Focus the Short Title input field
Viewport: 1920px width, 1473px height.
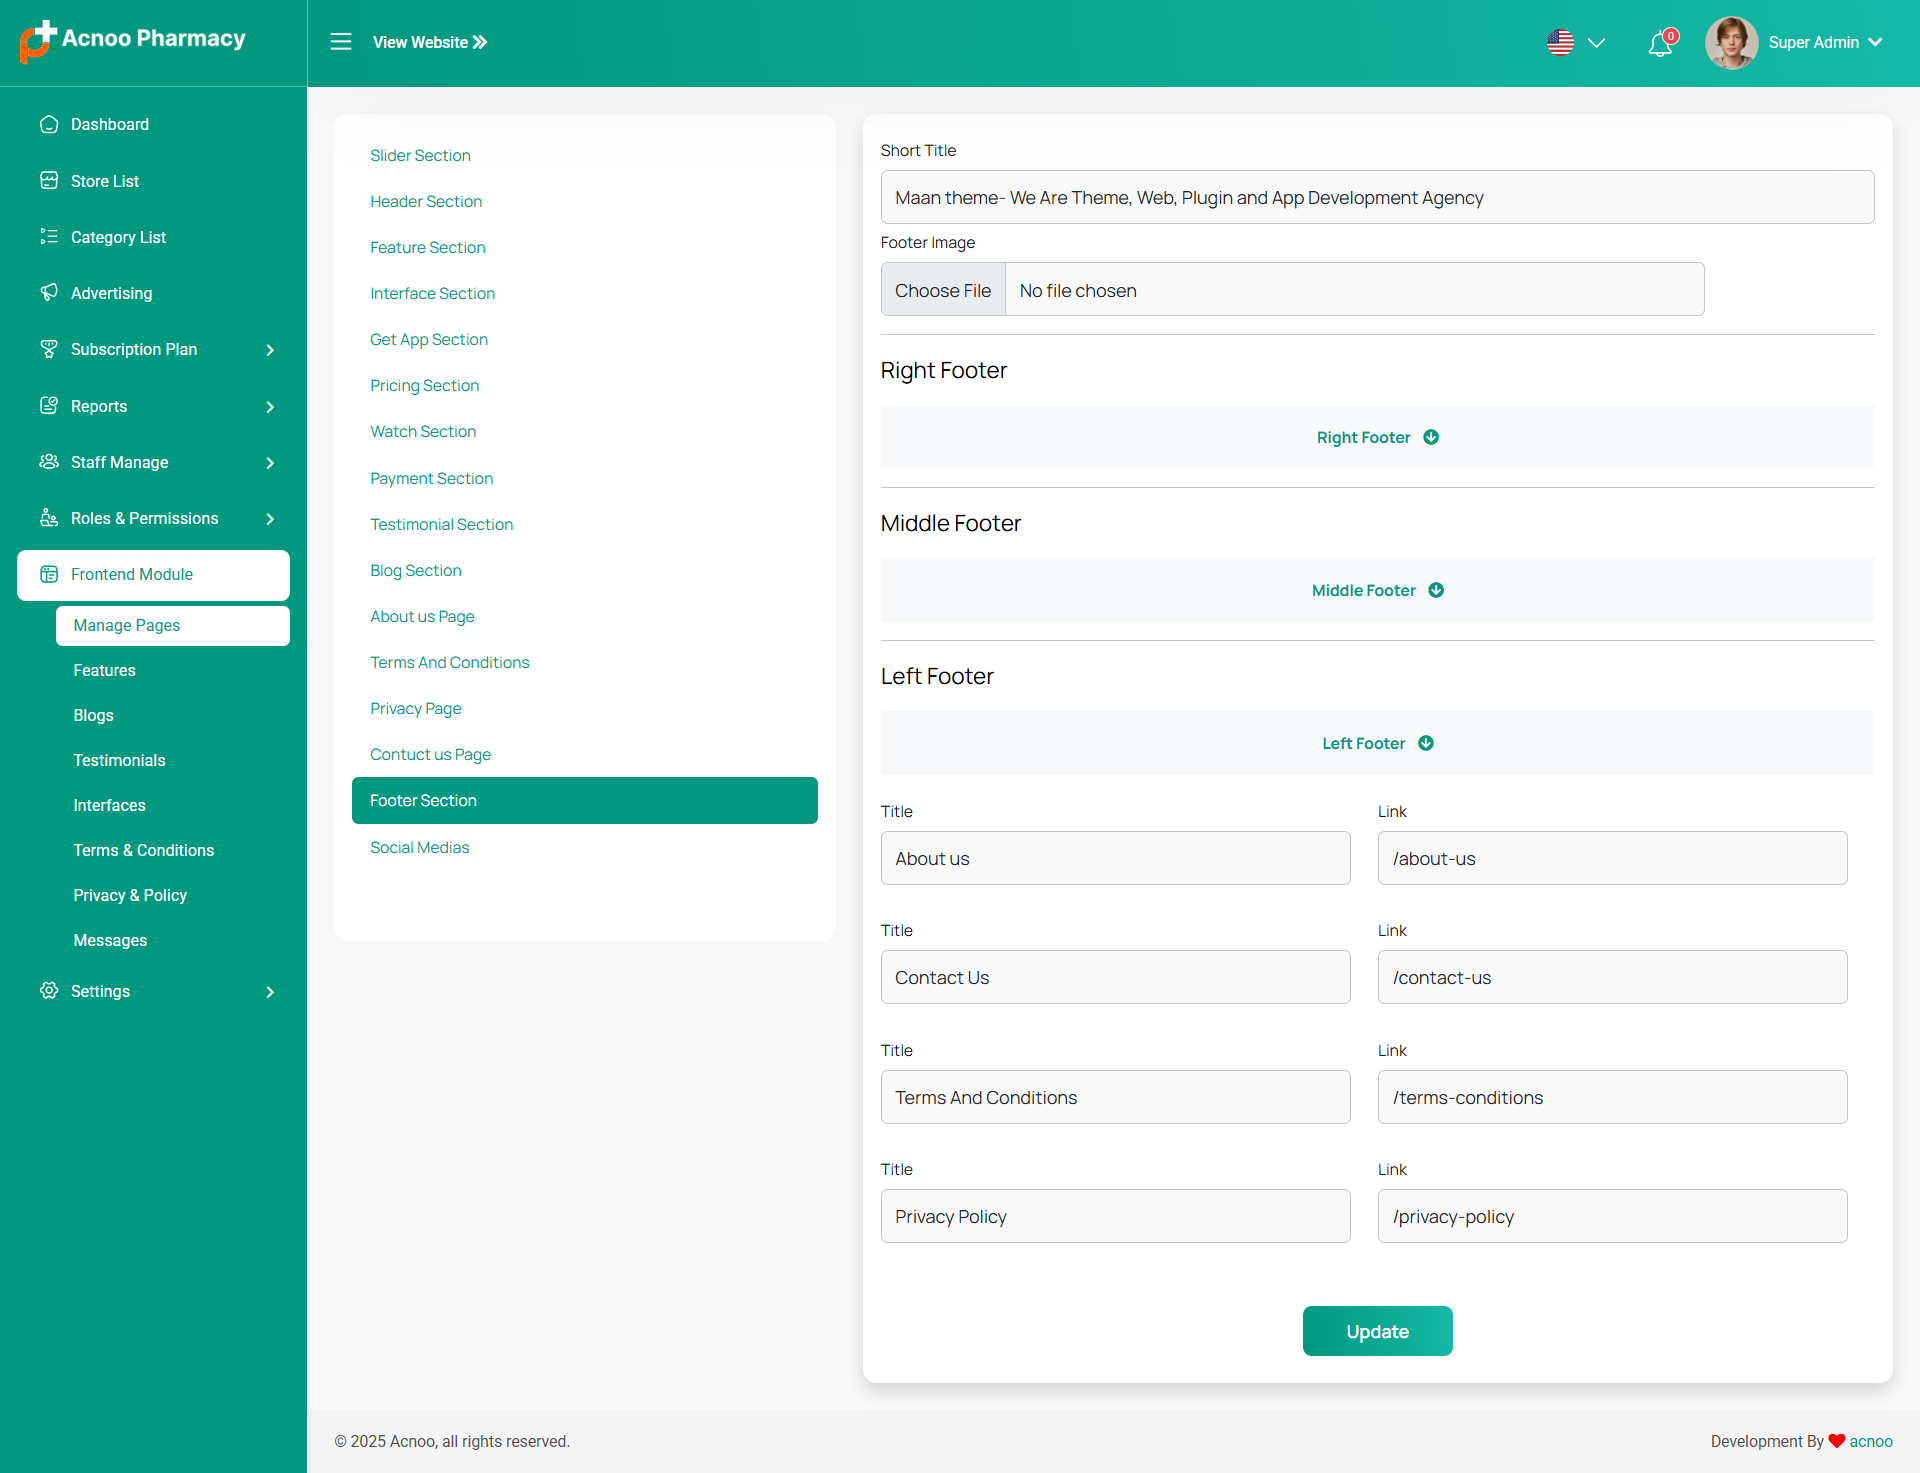coord(1377,197)
